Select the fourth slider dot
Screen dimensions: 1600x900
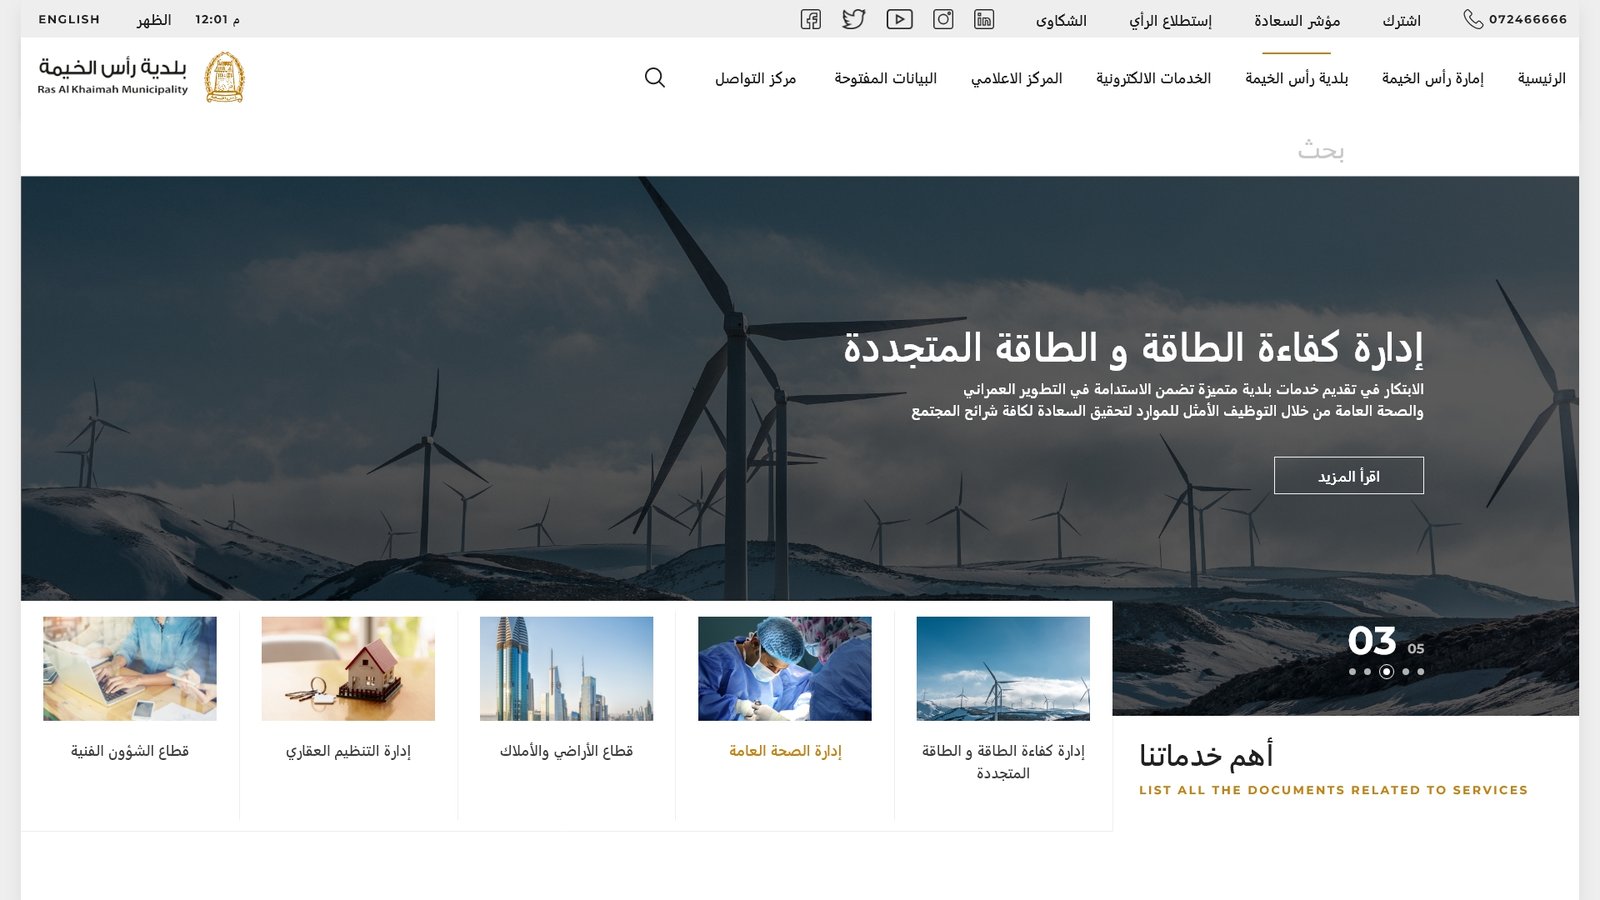(1406, 672)
